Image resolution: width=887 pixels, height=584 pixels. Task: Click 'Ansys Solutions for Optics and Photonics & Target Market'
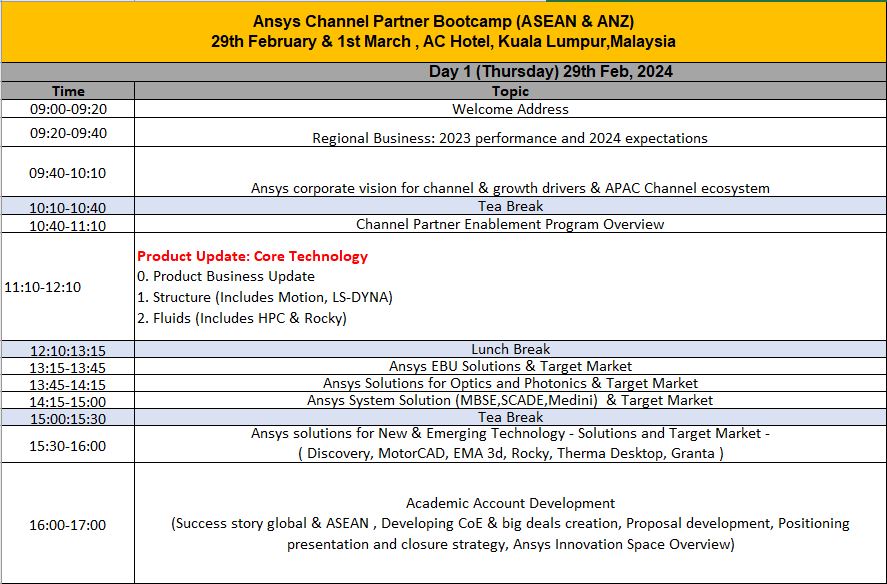point(510,383)
